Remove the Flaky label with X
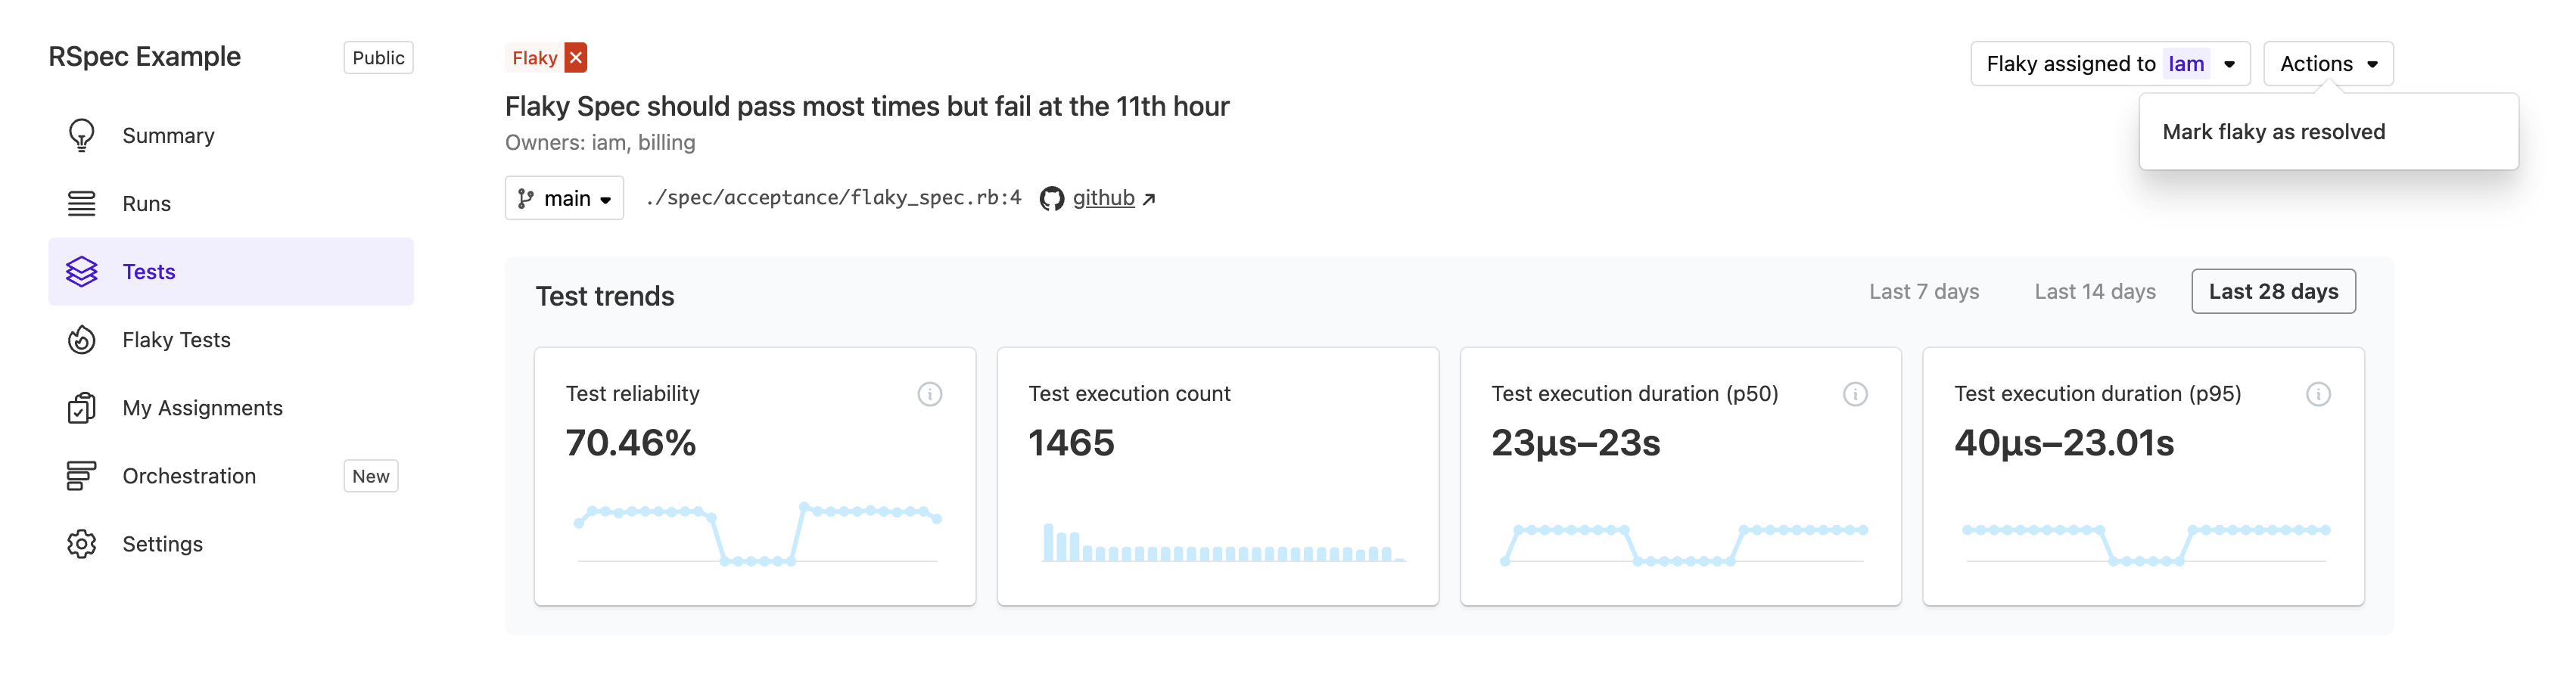Image resolution: width=2576 pixels, height=699 pixels. coord(576,58)
